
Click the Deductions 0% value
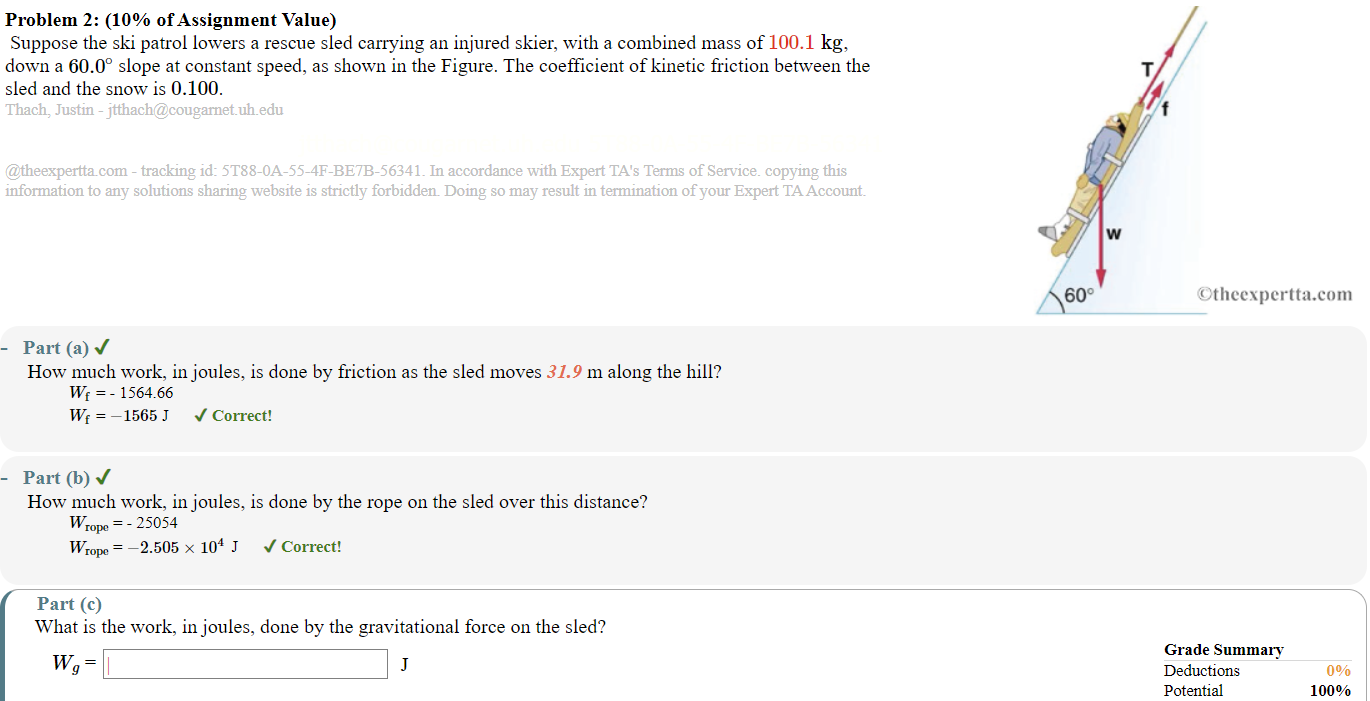pyautogui.click(x=1338, y=671)
